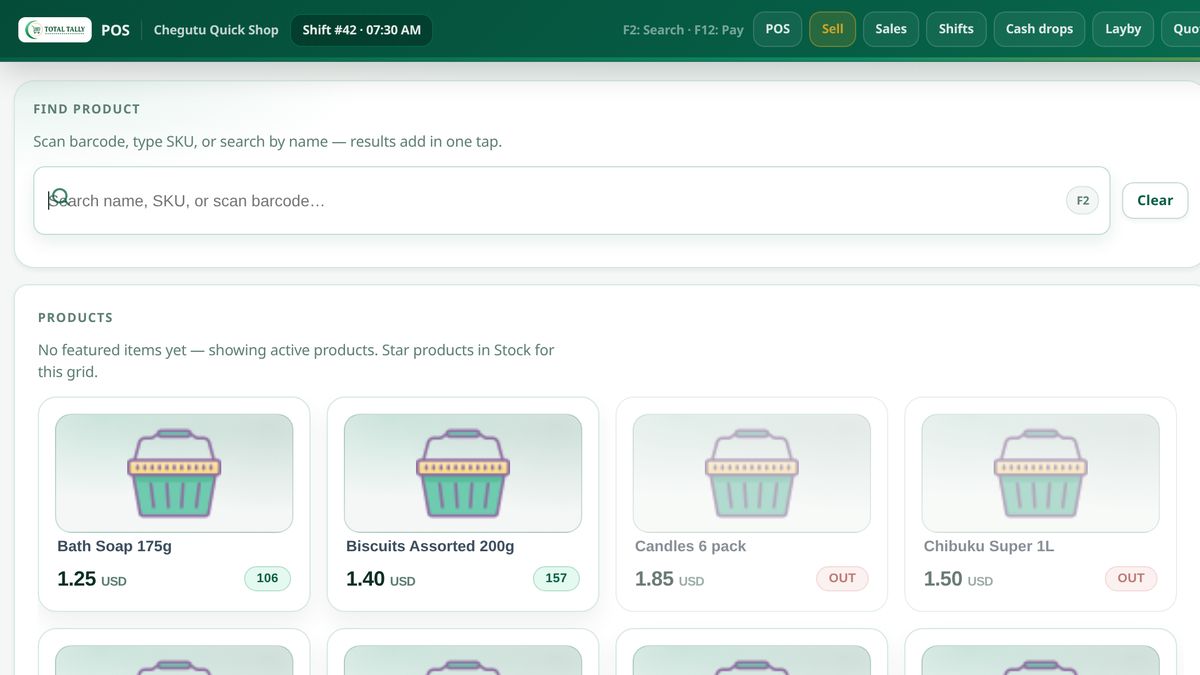
Task: Click the POS label beside the logo
Action: (116, 30)
